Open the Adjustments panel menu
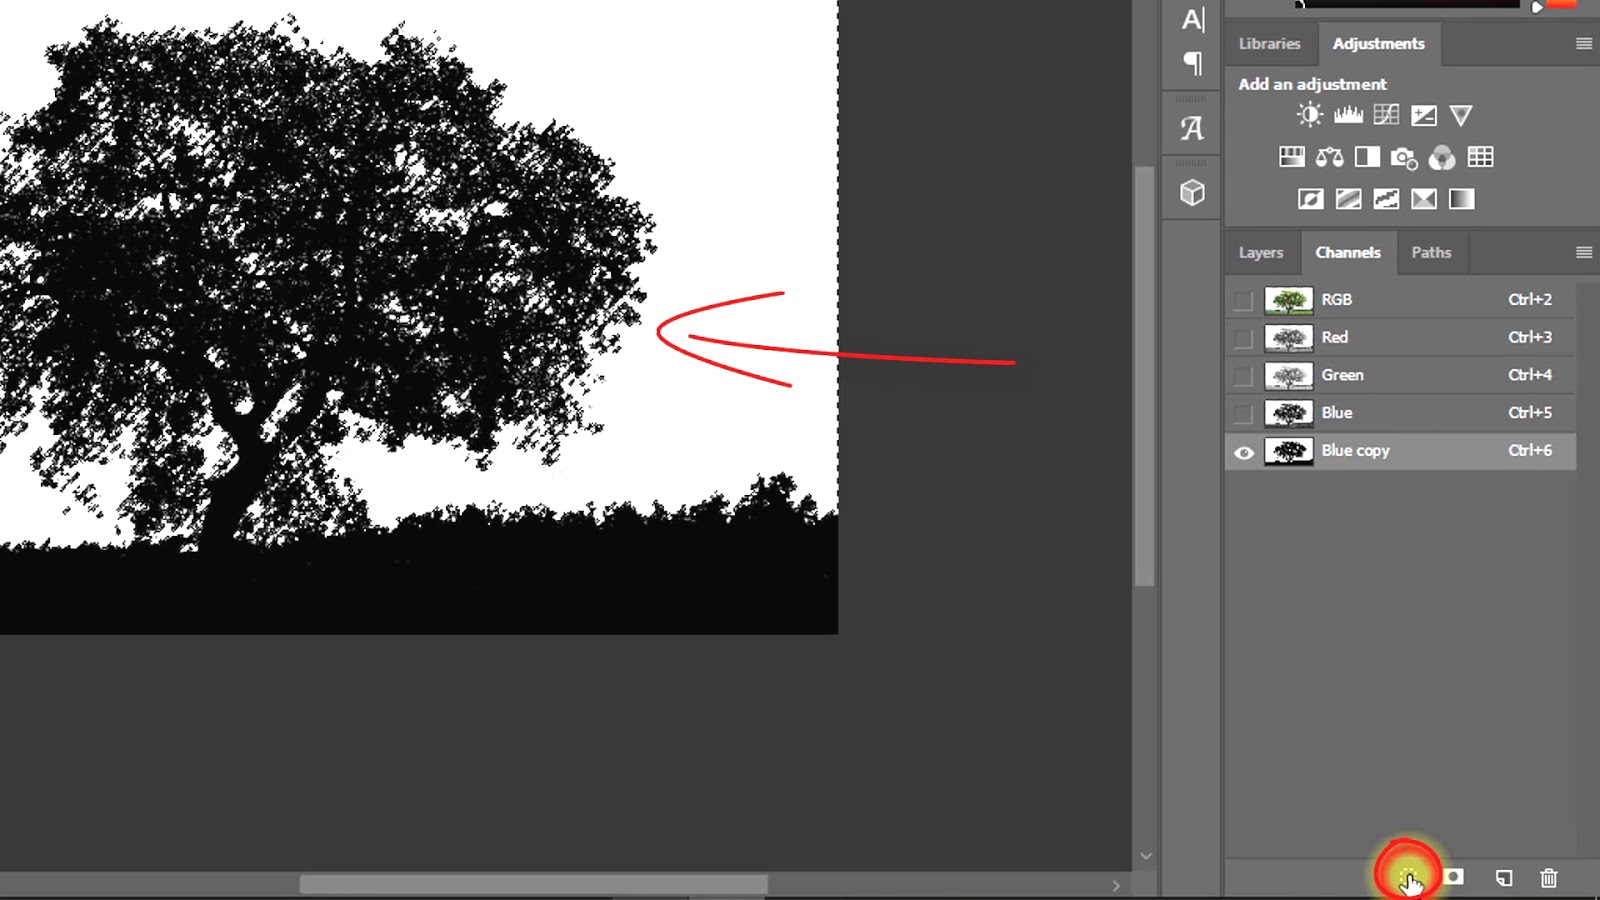1600x900 pixels. click(1583, 43)
